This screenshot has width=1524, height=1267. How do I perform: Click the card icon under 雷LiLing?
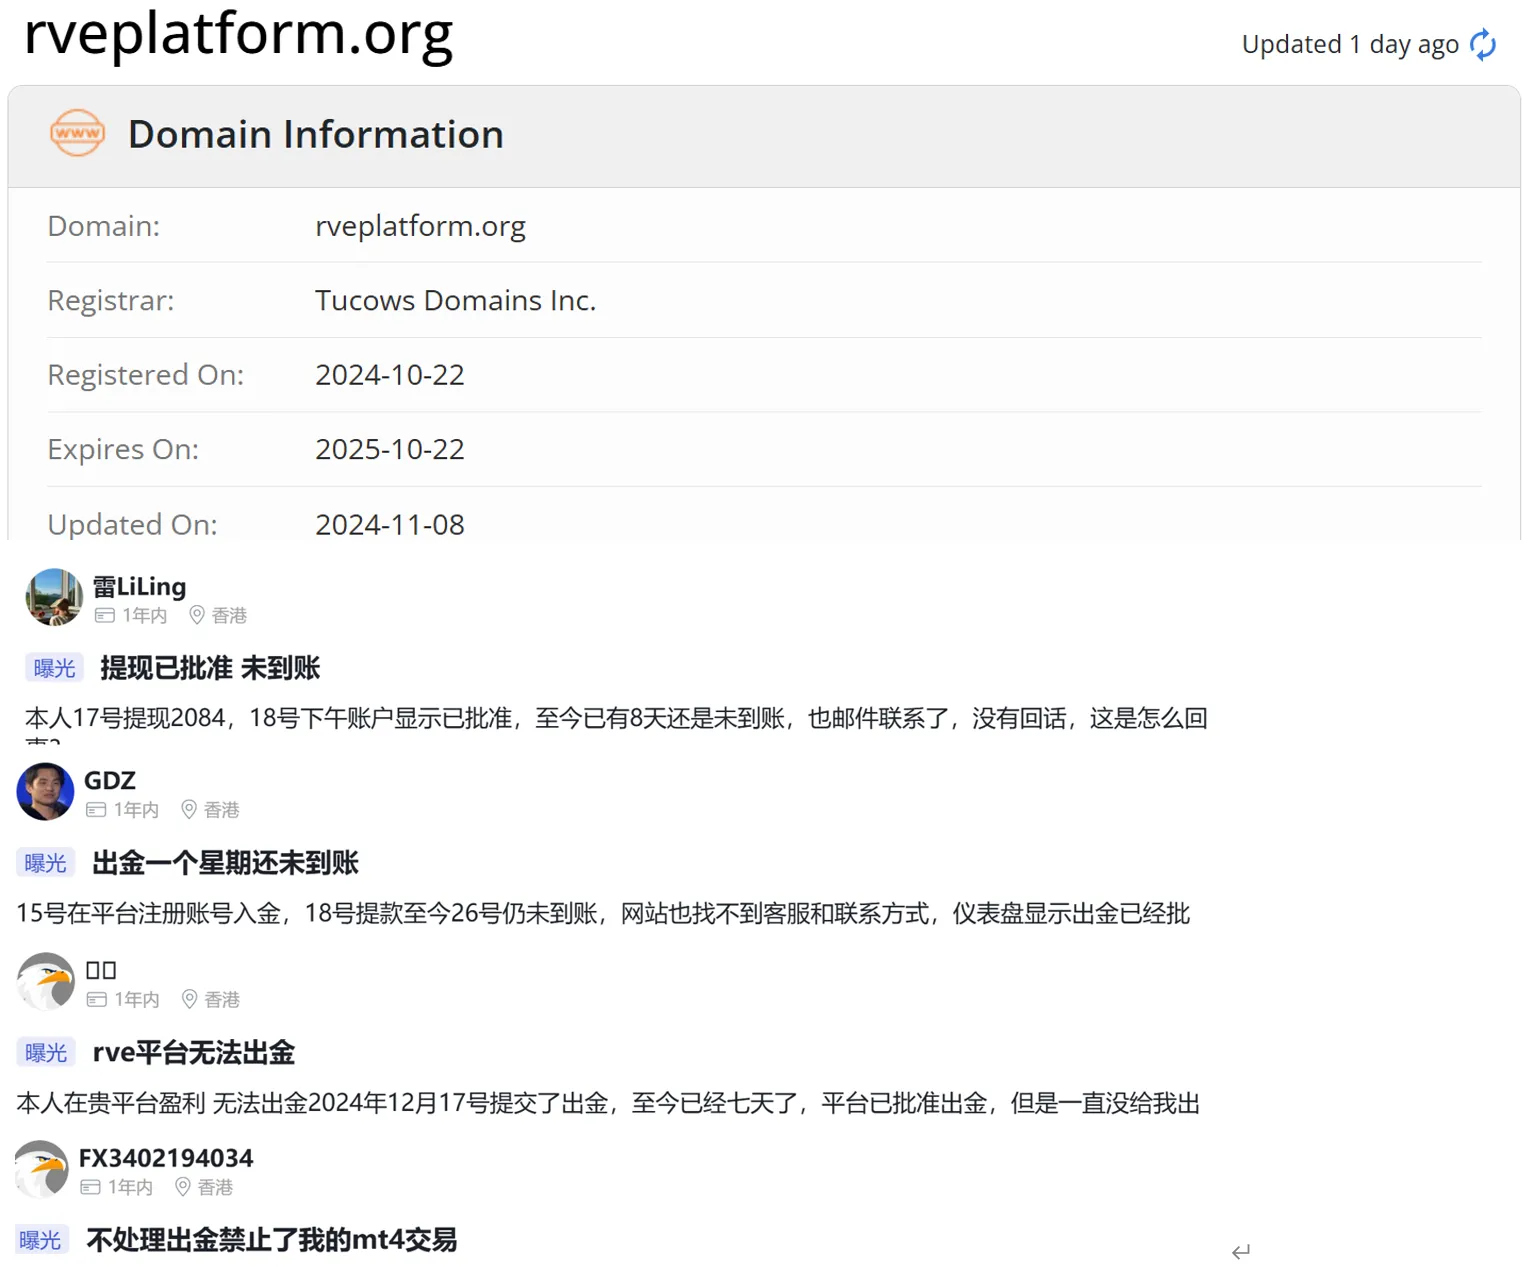105,615
